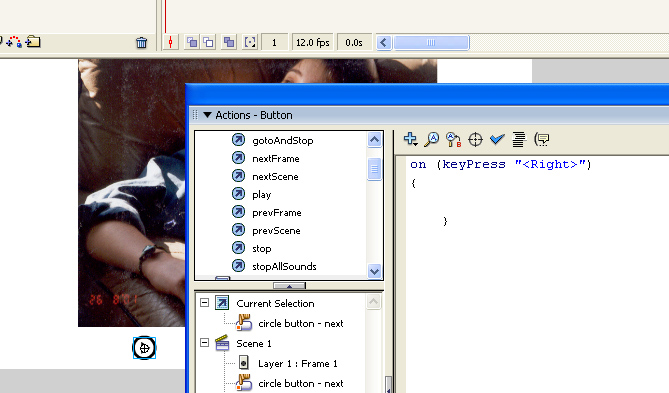Click the playhead marker in timeline
Image resolution: width=669 pixels, height=393 pixels.
pos(166,17)
